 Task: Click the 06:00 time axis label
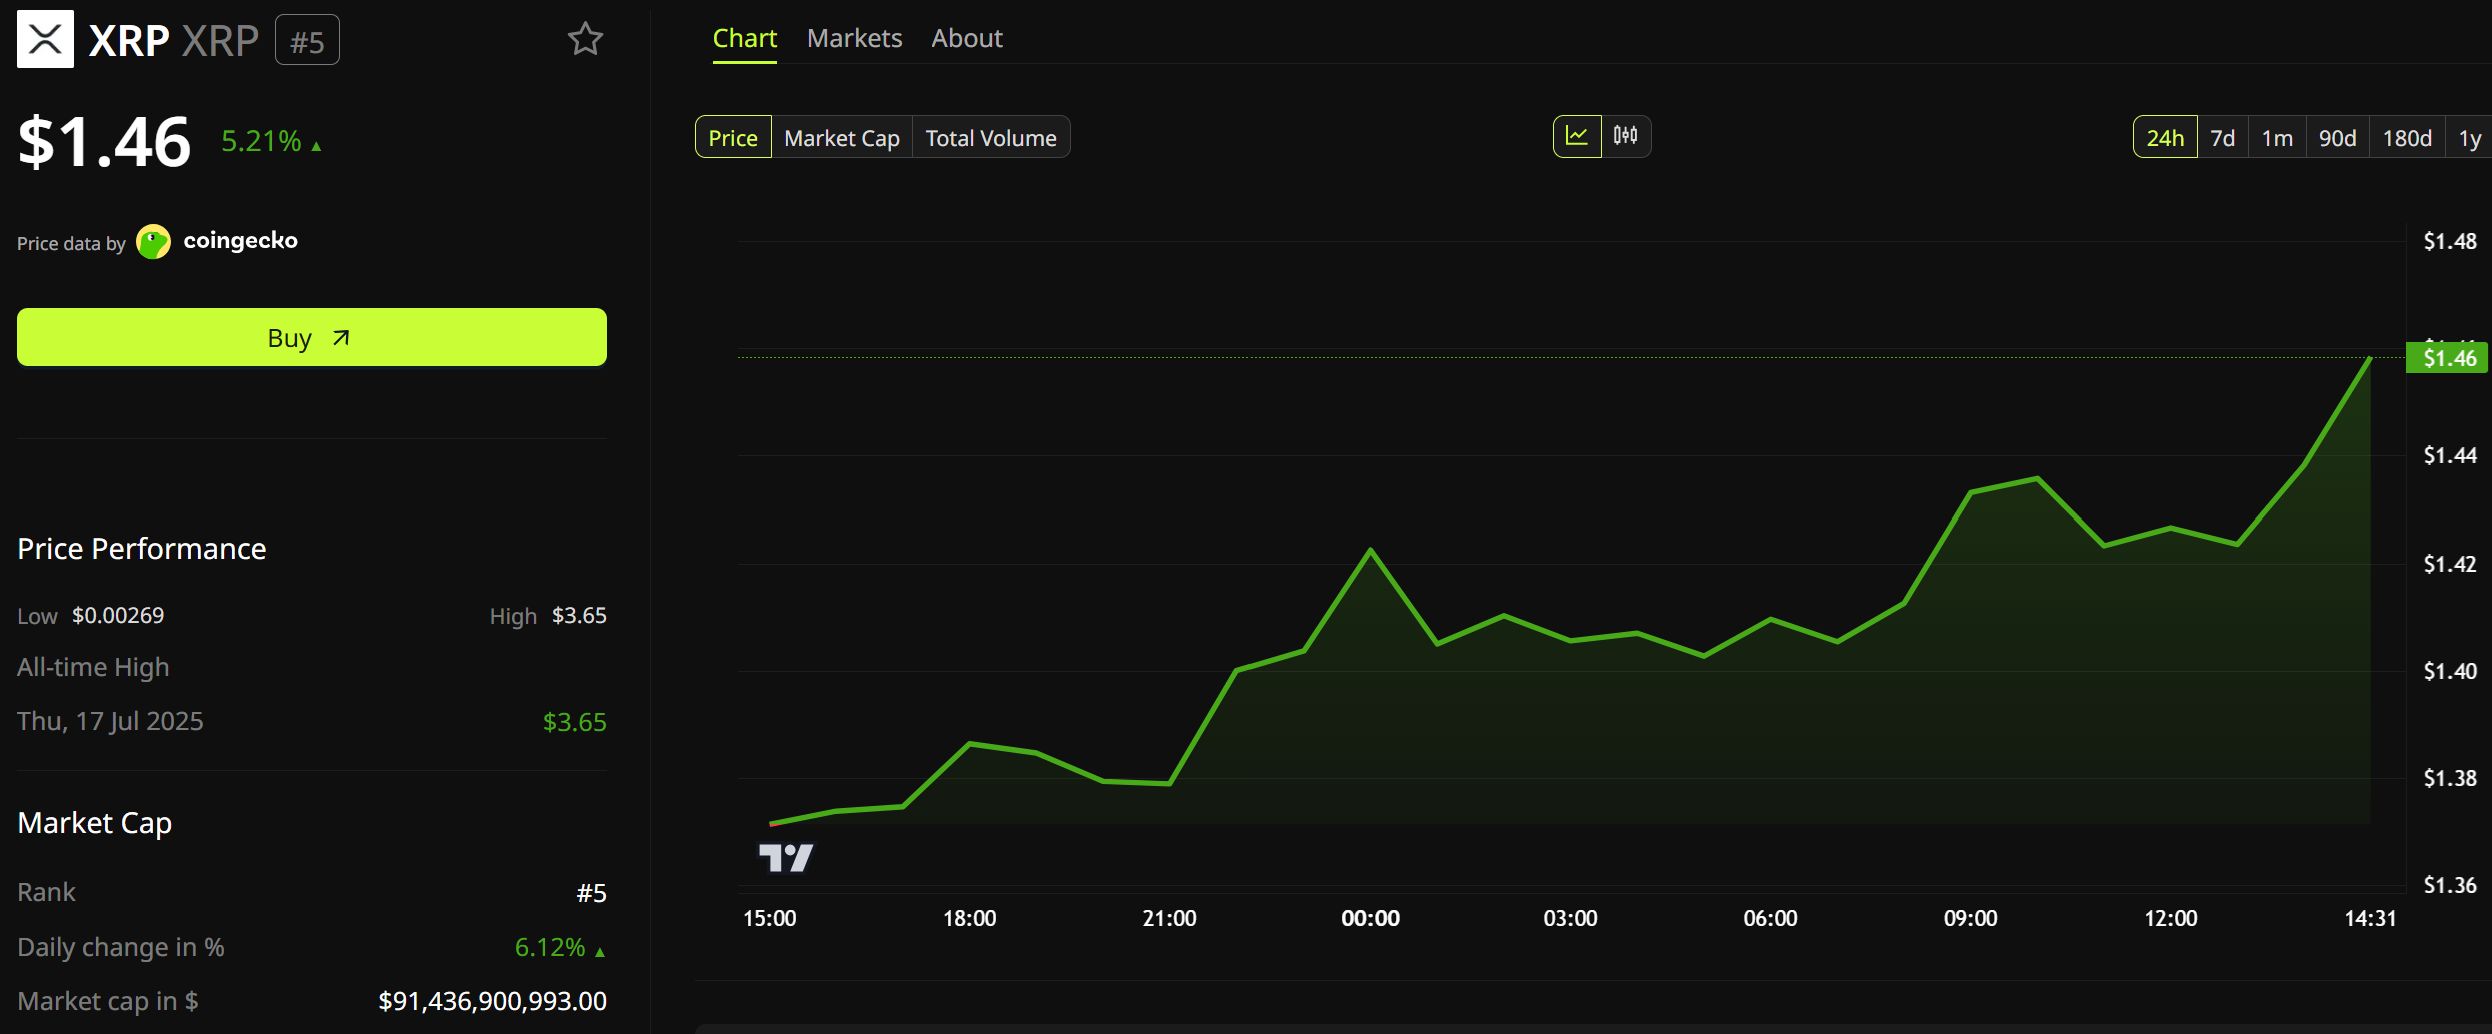tap(1770, 918)
